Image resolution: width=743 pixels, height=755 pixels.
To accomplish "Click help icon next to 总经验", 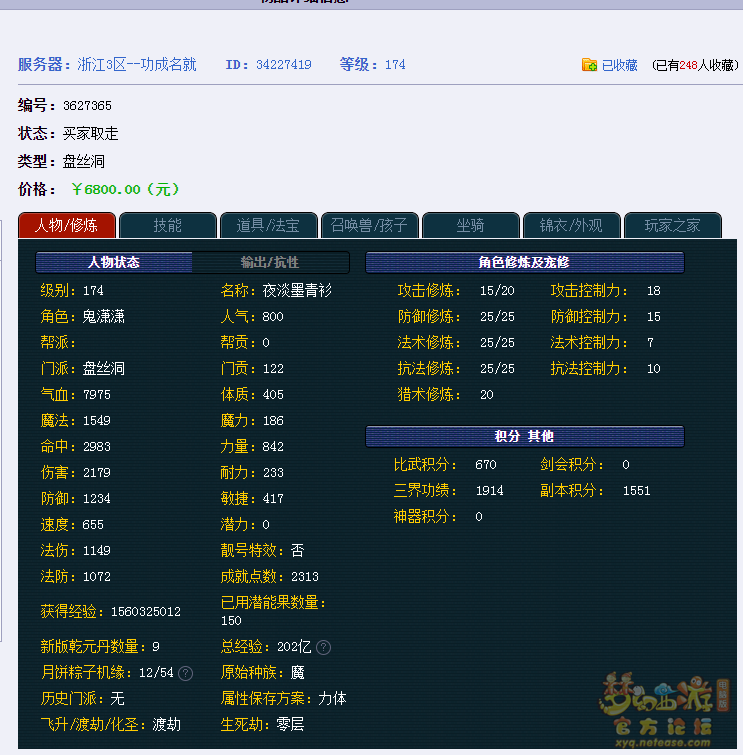I will (x=323, y=647).
